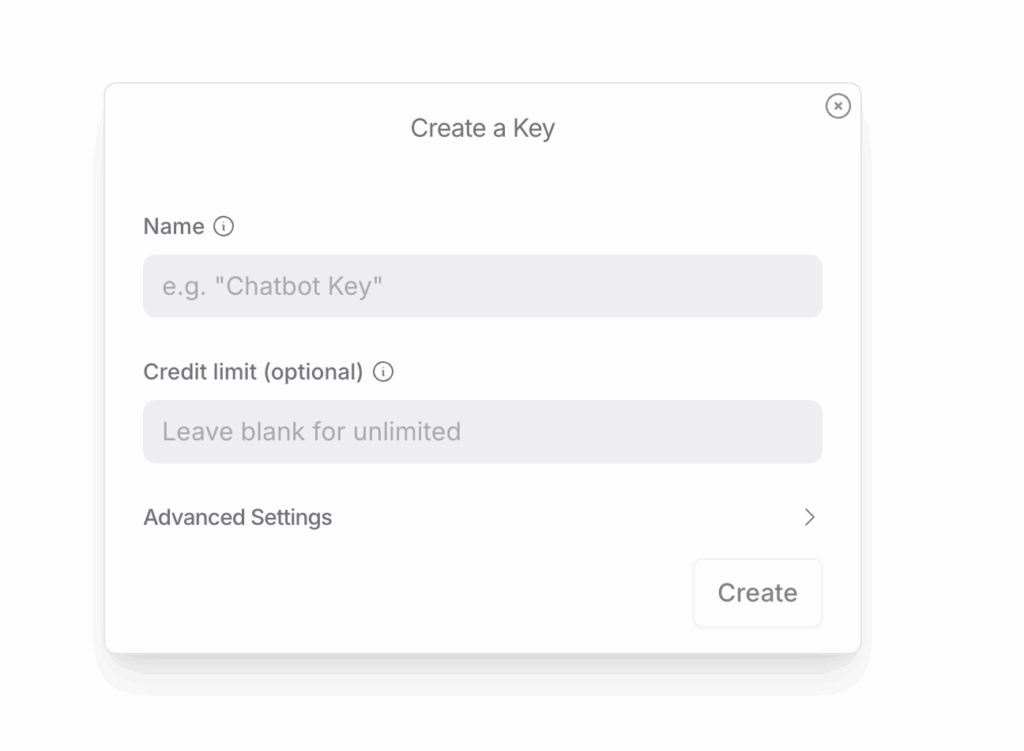The width and height of the screenshot is (1024, 751).
Task: Dismiss the dialog using the X icon
Action: coord(838,106)
